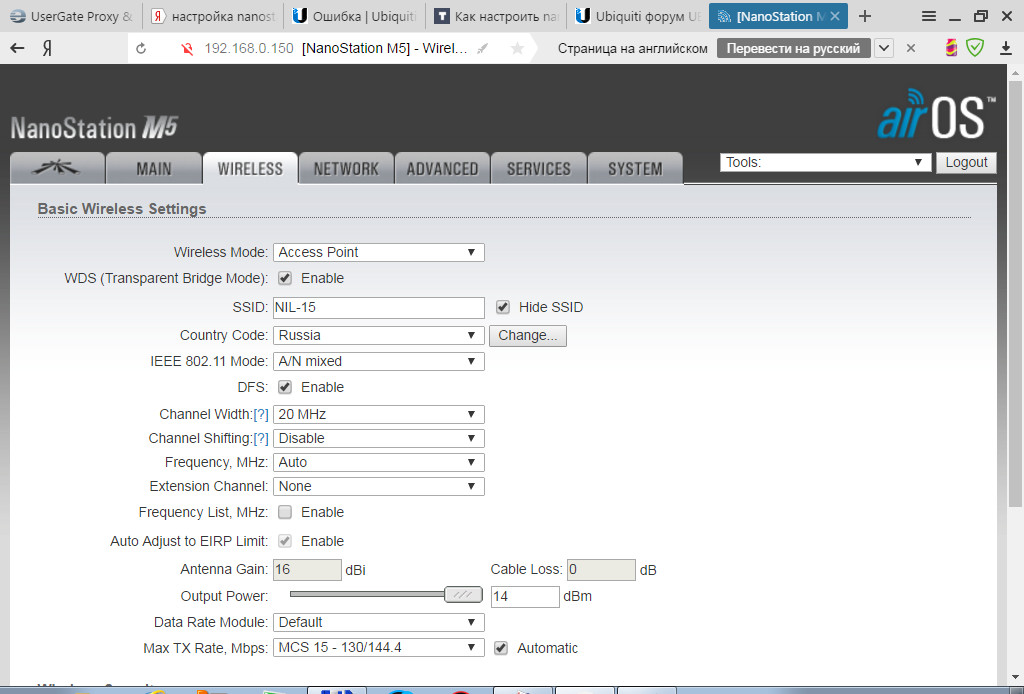Click the insecure connection icon in the address bar
This screenshot has width=1024, height=694.
[x=187, y=48]
